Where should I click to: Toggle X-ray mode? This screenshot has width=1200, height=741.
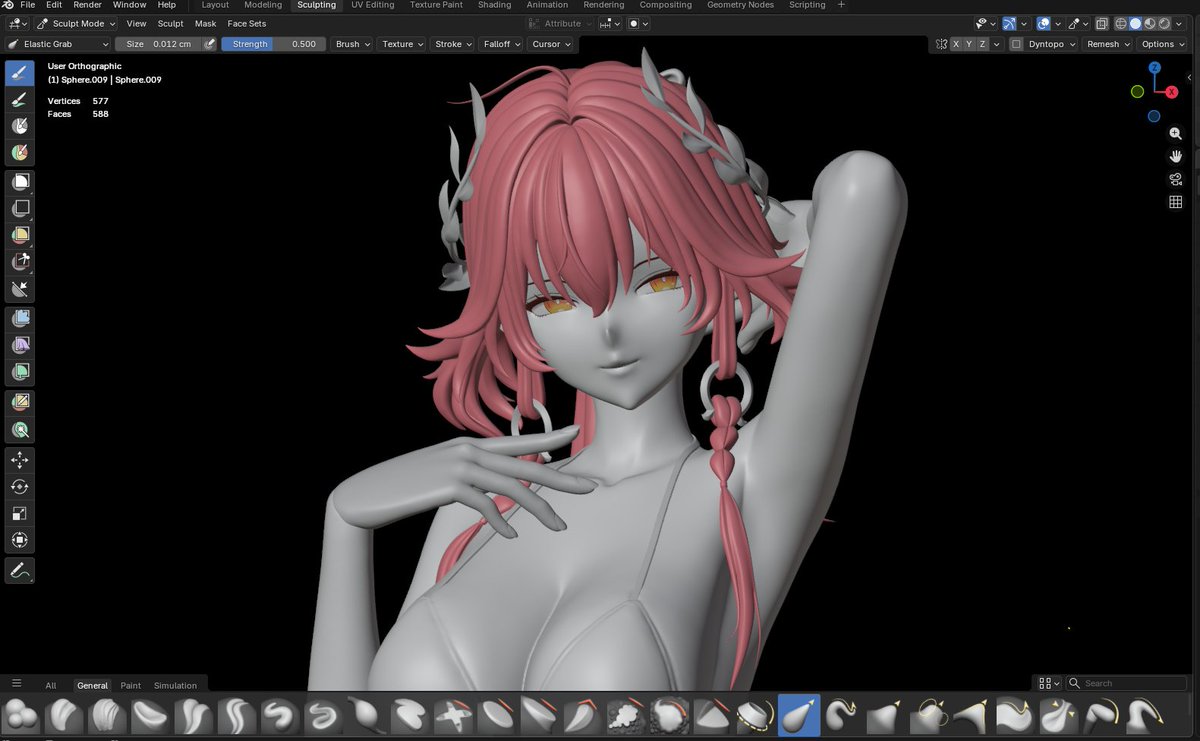[1101, 24]
